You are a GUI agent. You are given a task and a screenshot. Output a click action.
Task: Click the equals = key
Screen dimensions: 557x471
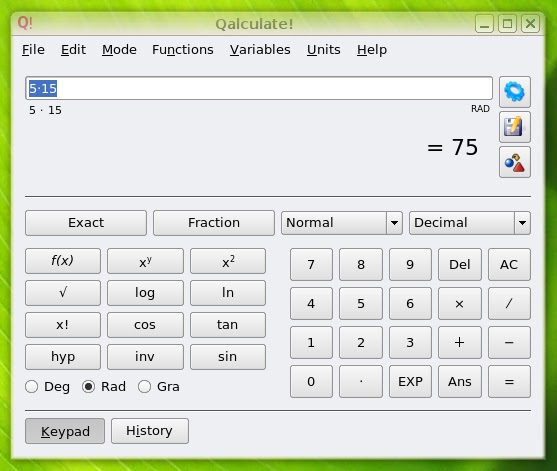click(509, 381)
